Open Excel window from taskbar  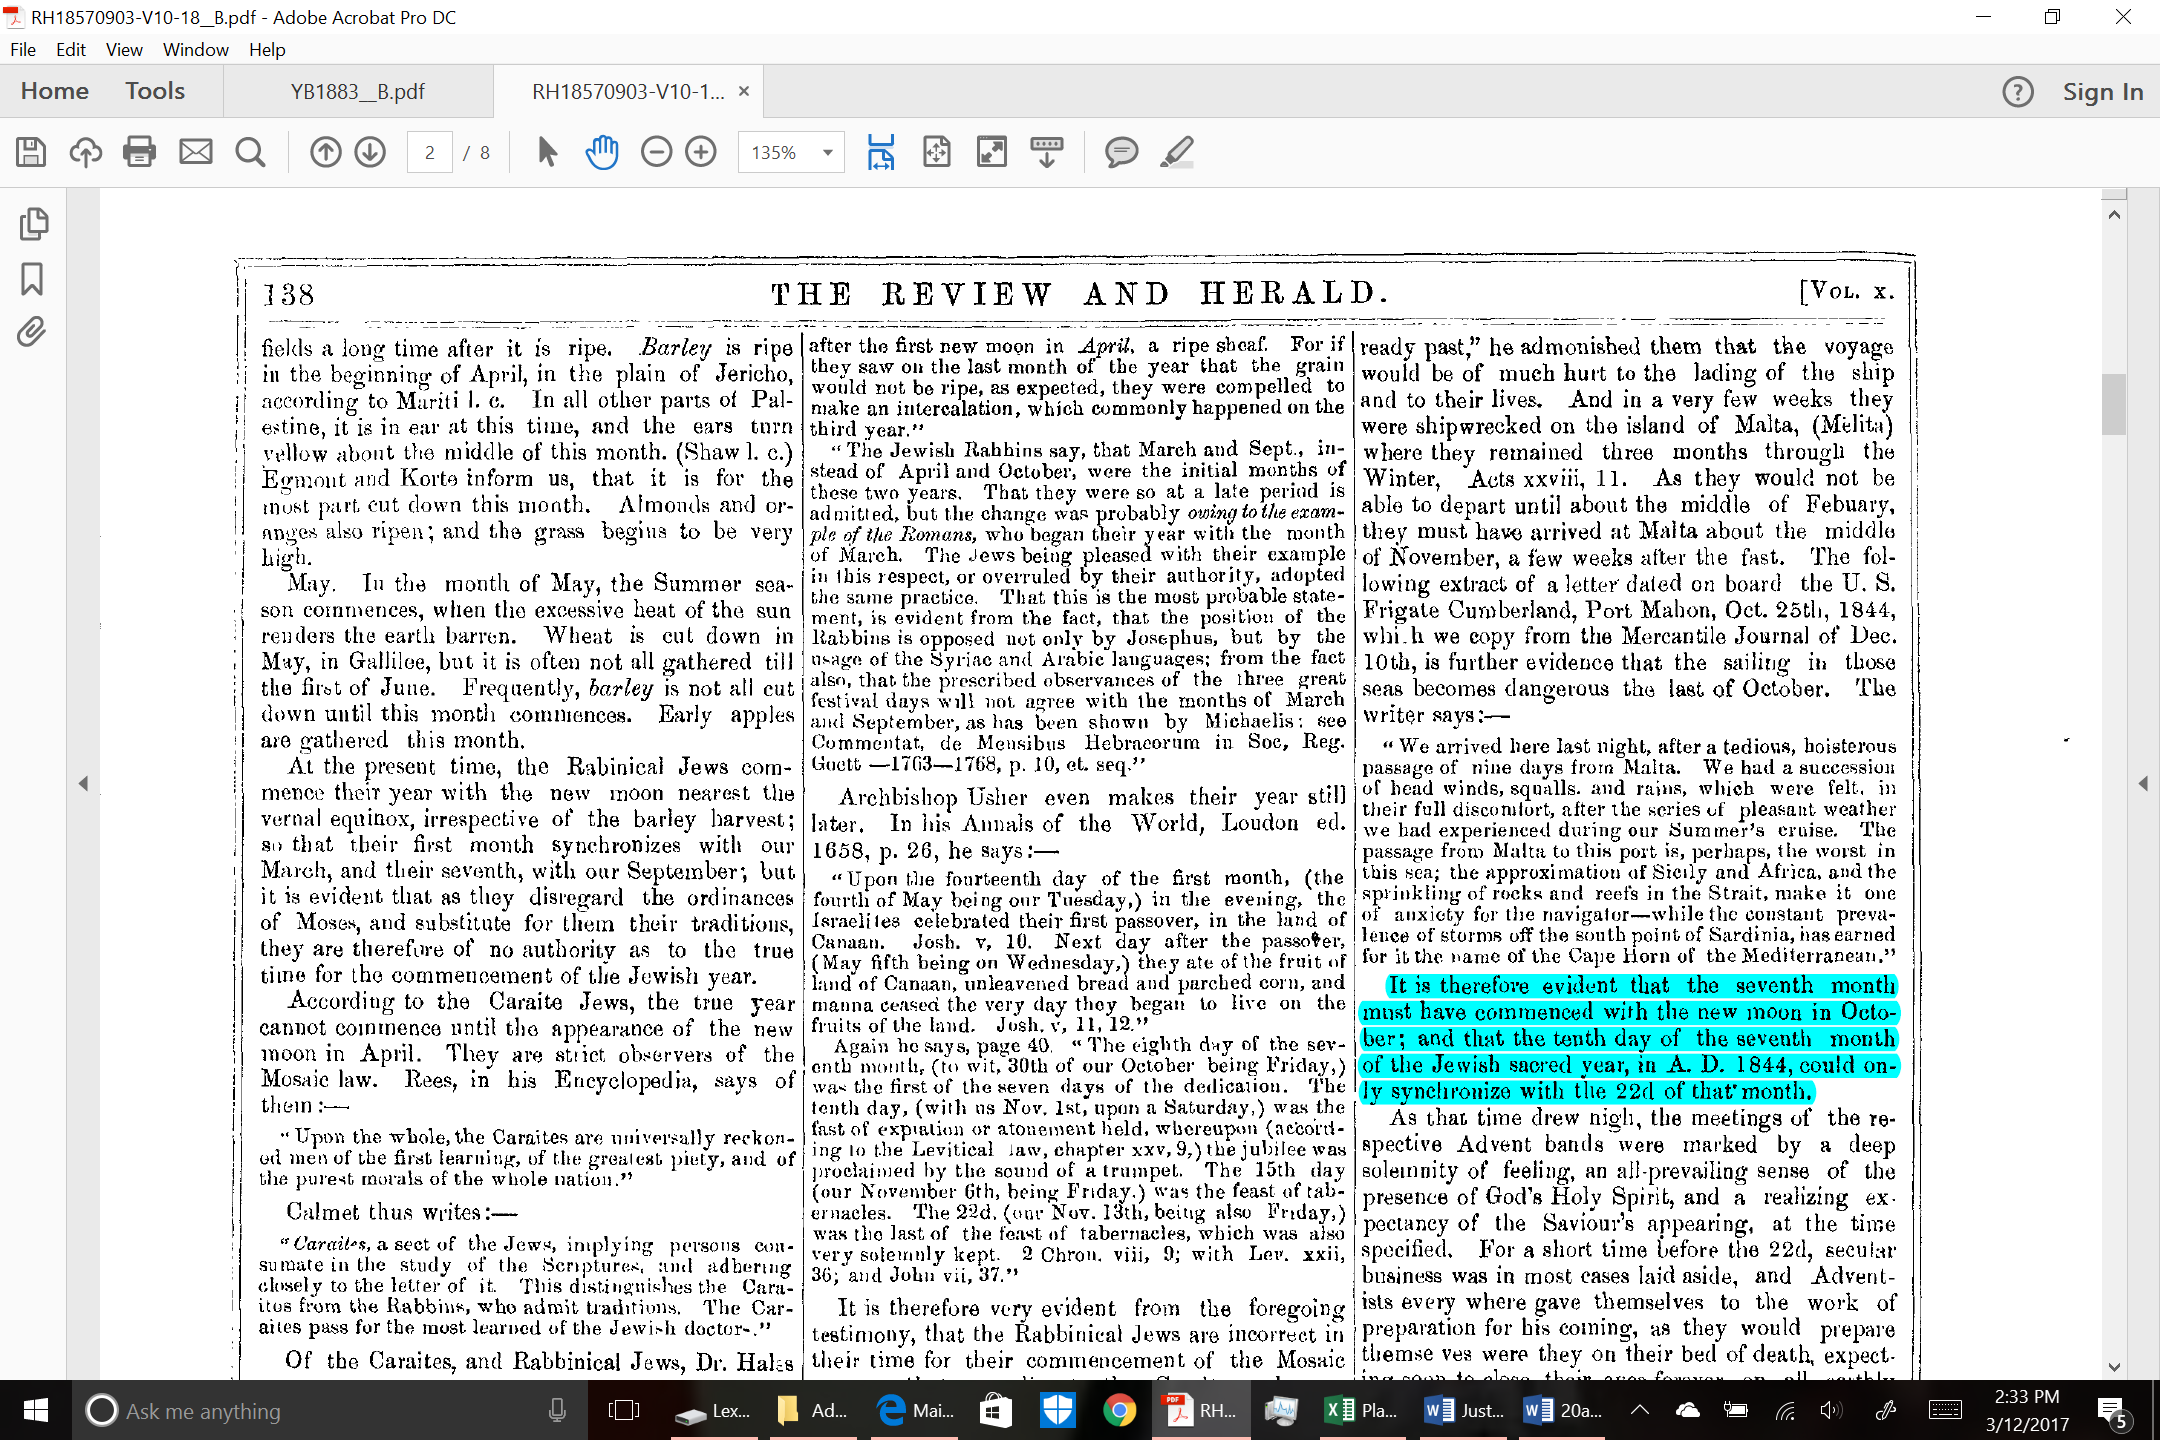point(1360,1410)
